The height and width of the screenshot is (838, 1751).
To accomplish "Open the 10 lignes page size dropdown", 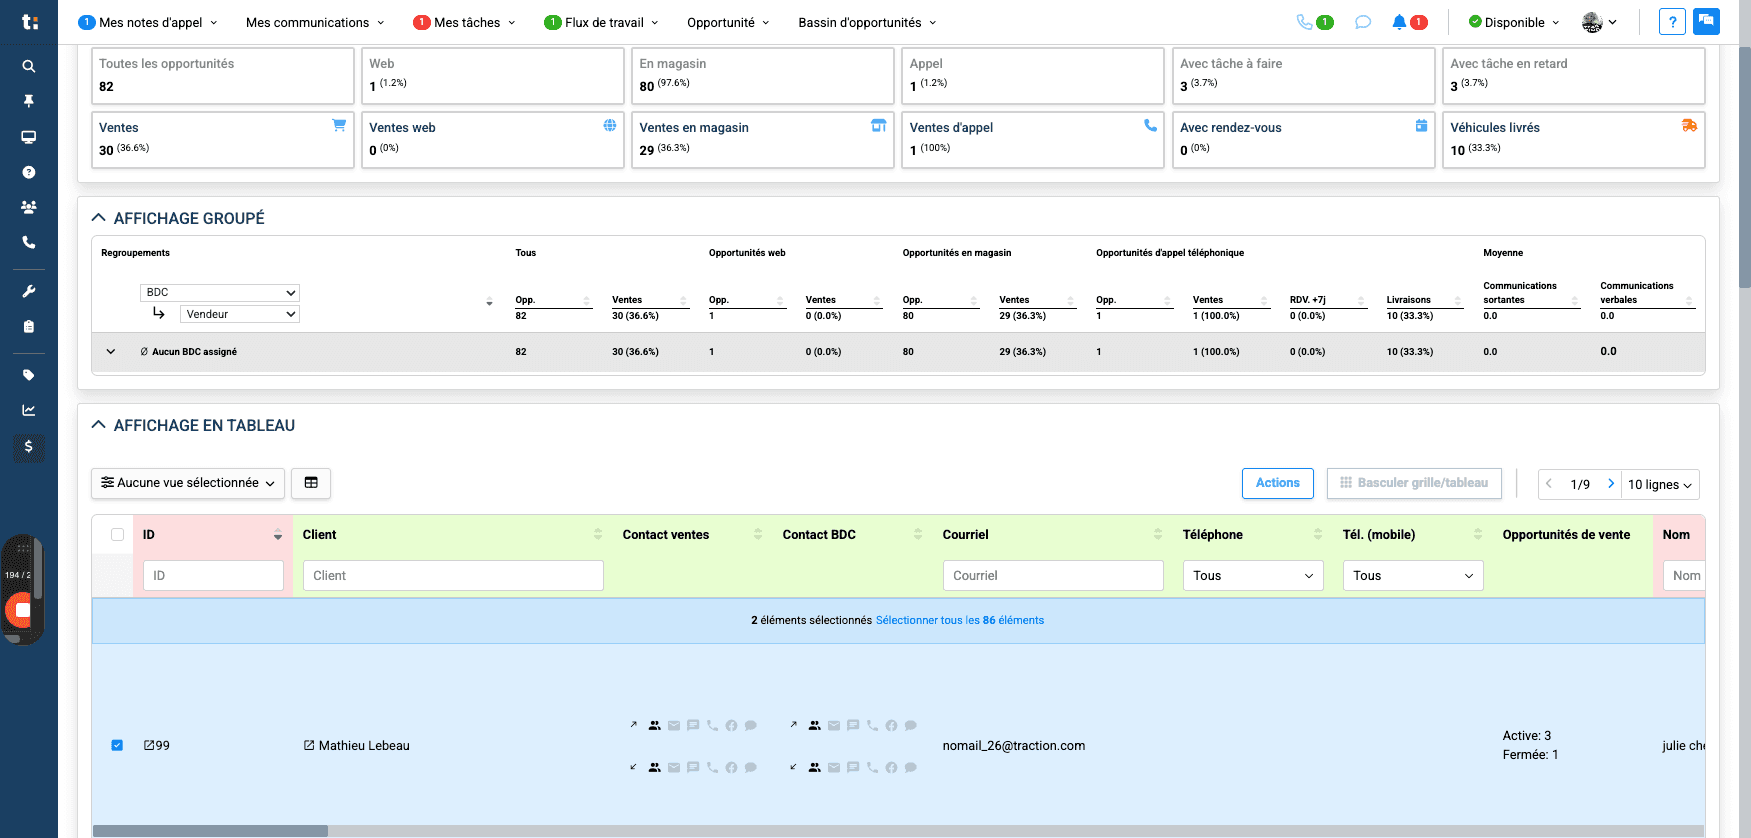I will 1659,485.
